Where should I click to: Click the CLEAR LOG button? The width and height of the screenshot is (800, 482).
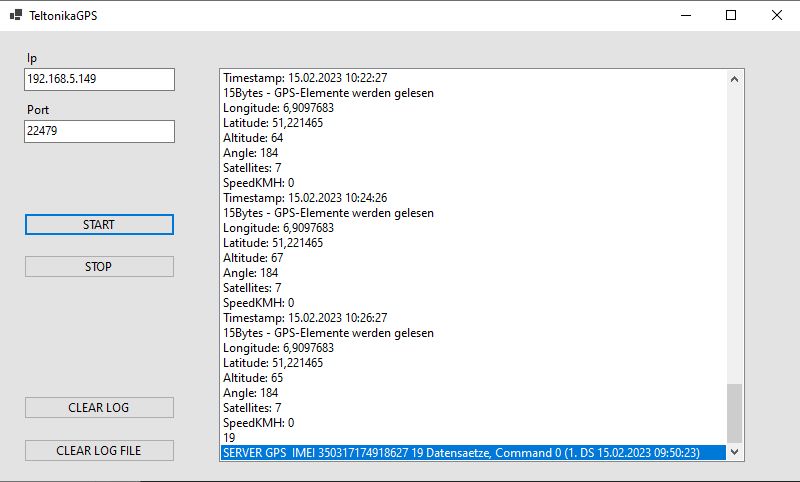tap(99, 408)
